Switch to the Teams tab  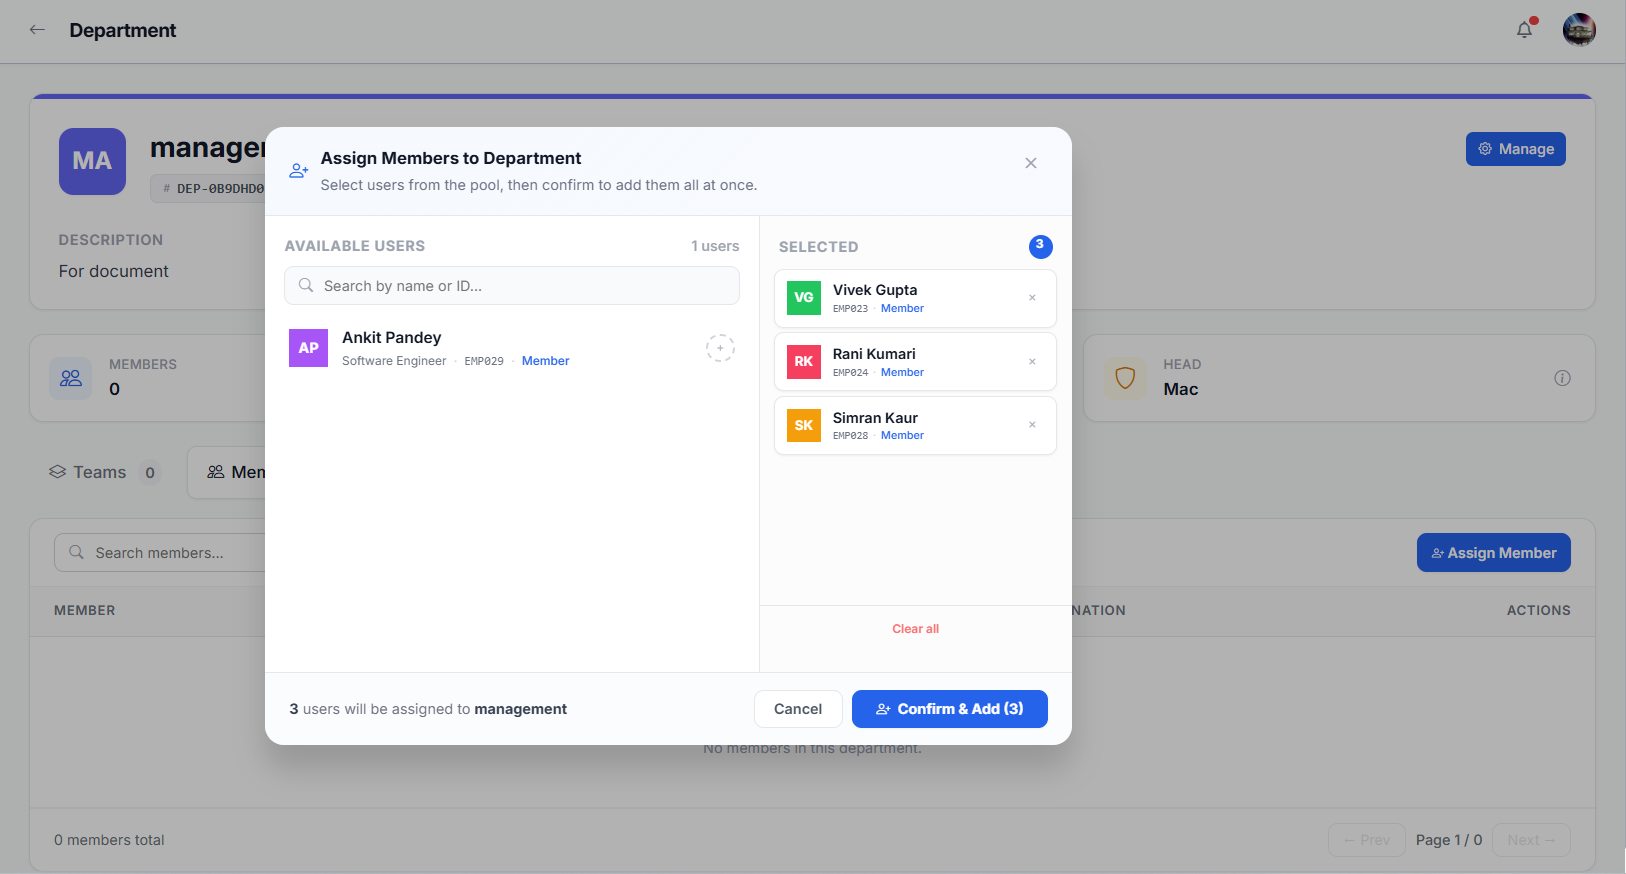click(x=104, y=472)
